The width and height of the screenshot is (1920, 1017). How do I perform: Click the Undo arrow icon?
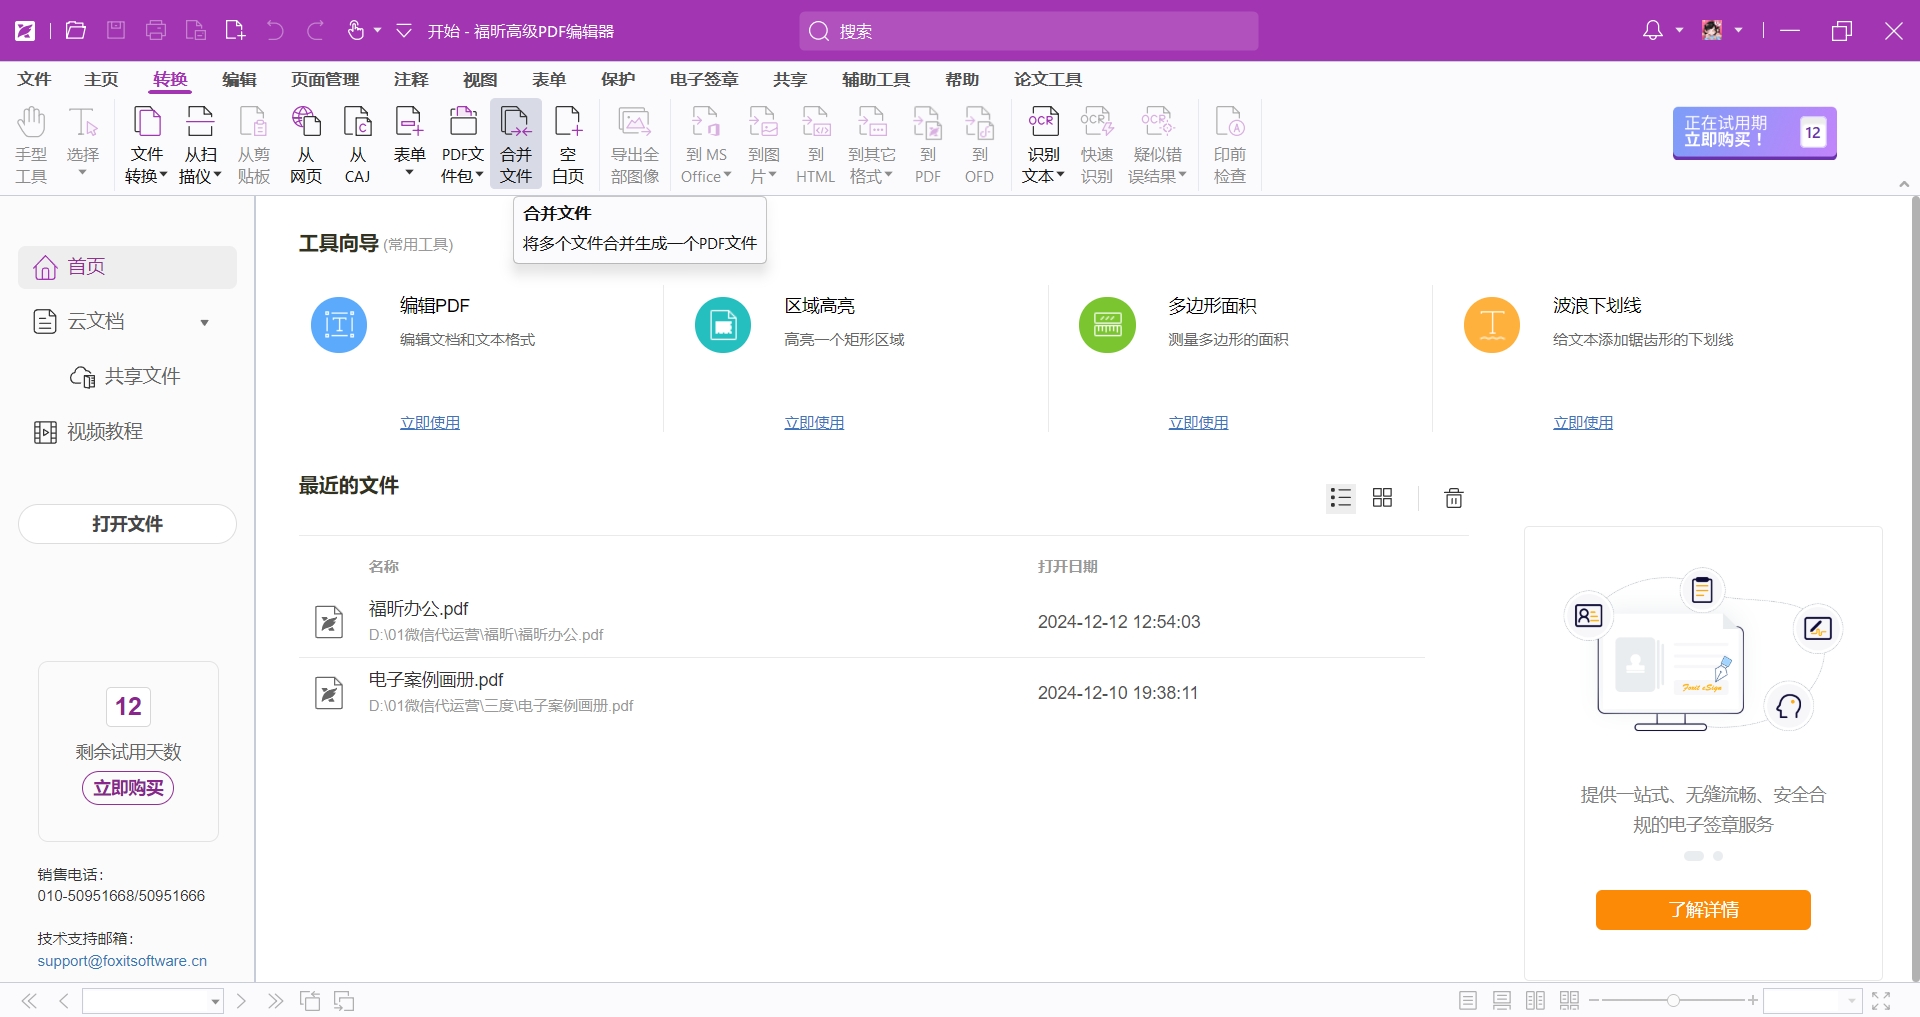point(275,31)
